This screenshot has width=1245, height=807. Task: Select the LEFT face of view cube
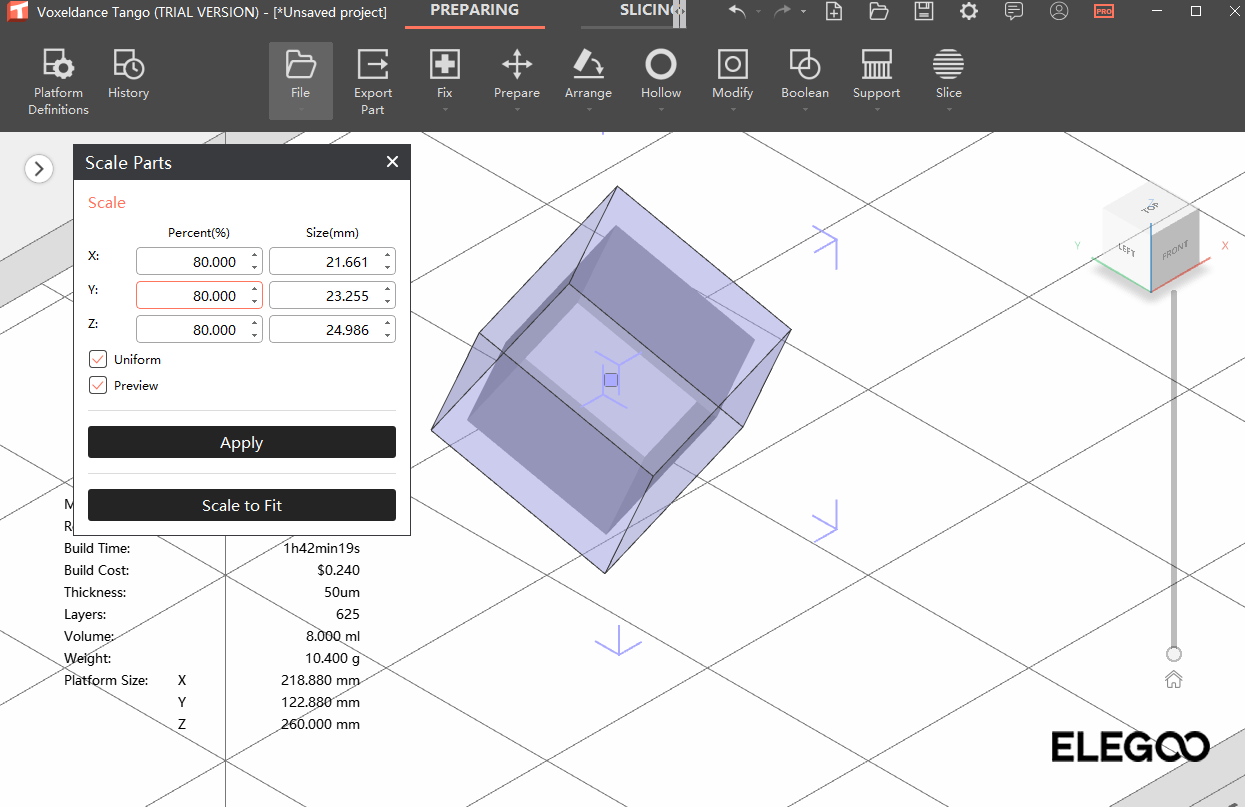pyautogui.click(x=1127, y=250)
